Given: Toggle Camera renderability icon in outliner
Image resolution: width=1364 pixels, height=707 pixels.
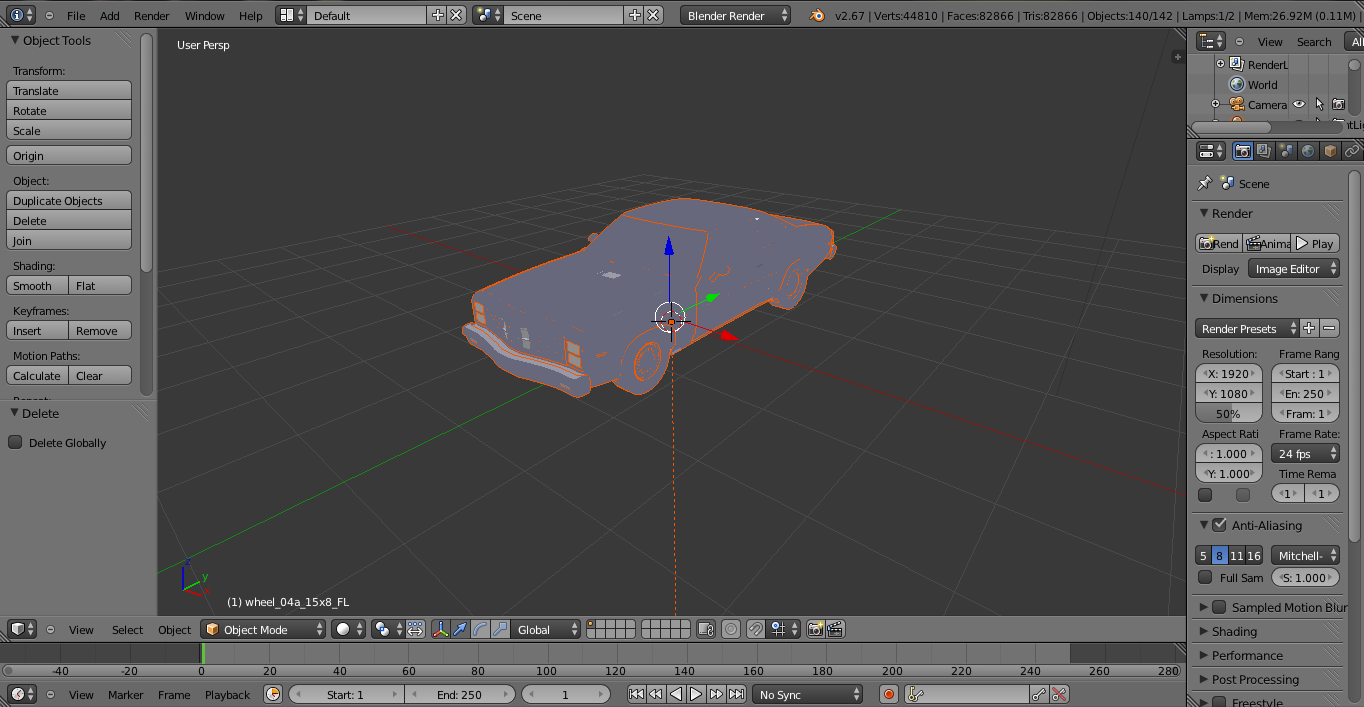Looking at the screenshot, I should 1338,104.
